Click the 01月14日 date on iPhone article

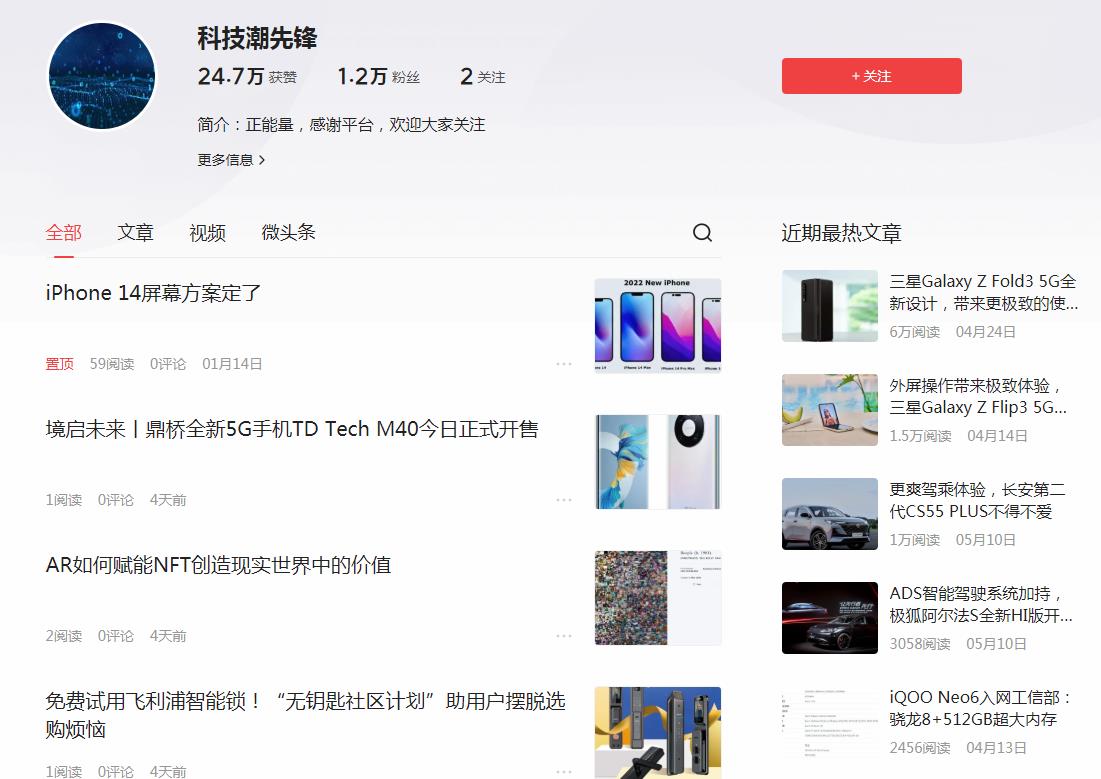point(232,364)
